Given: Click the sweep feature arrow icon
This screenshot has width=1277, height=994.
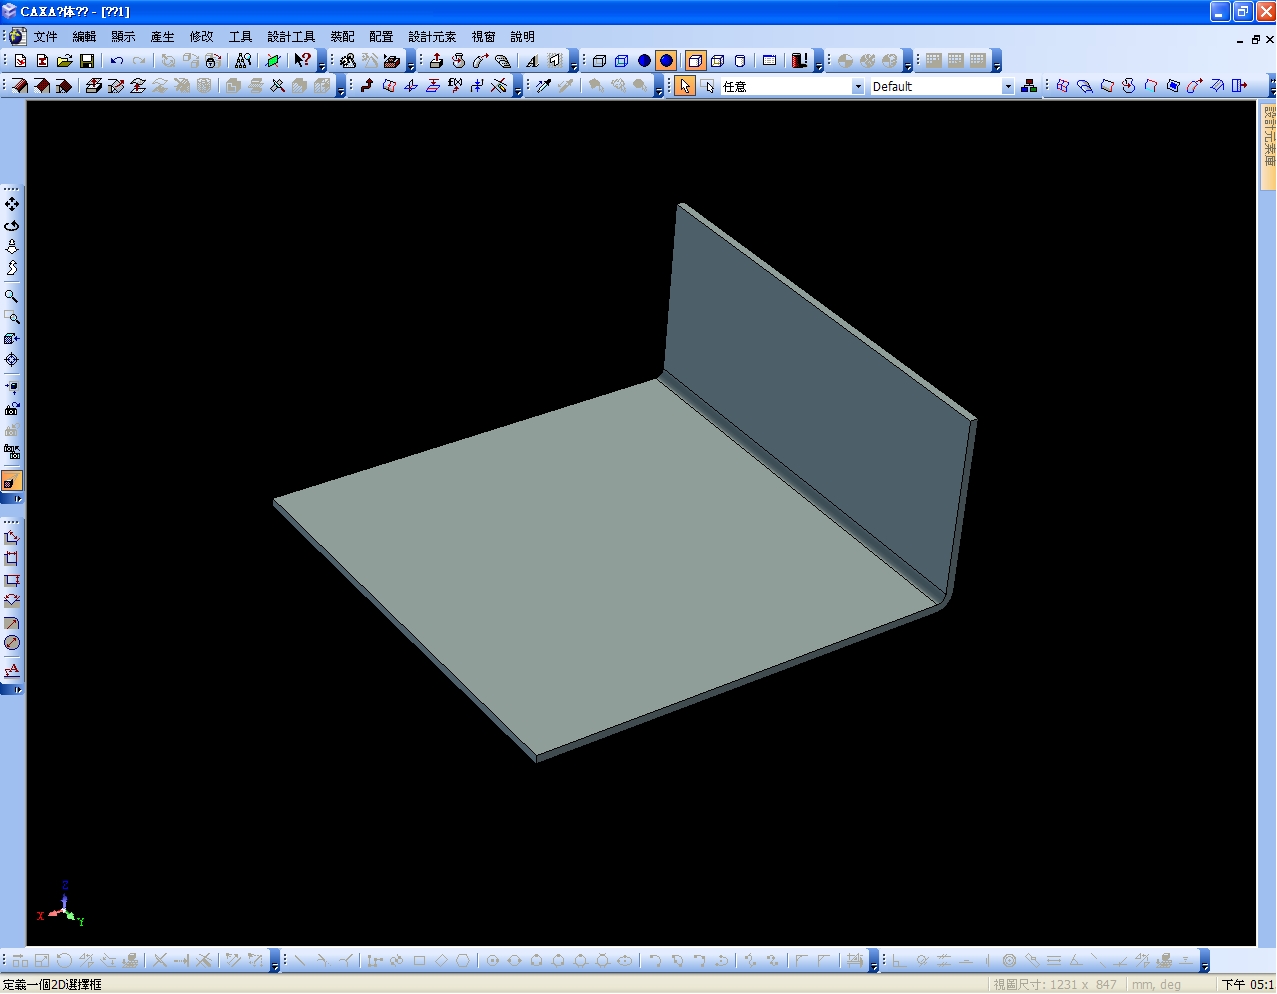Looking at the screenshot, I should (x=480, y=61).
